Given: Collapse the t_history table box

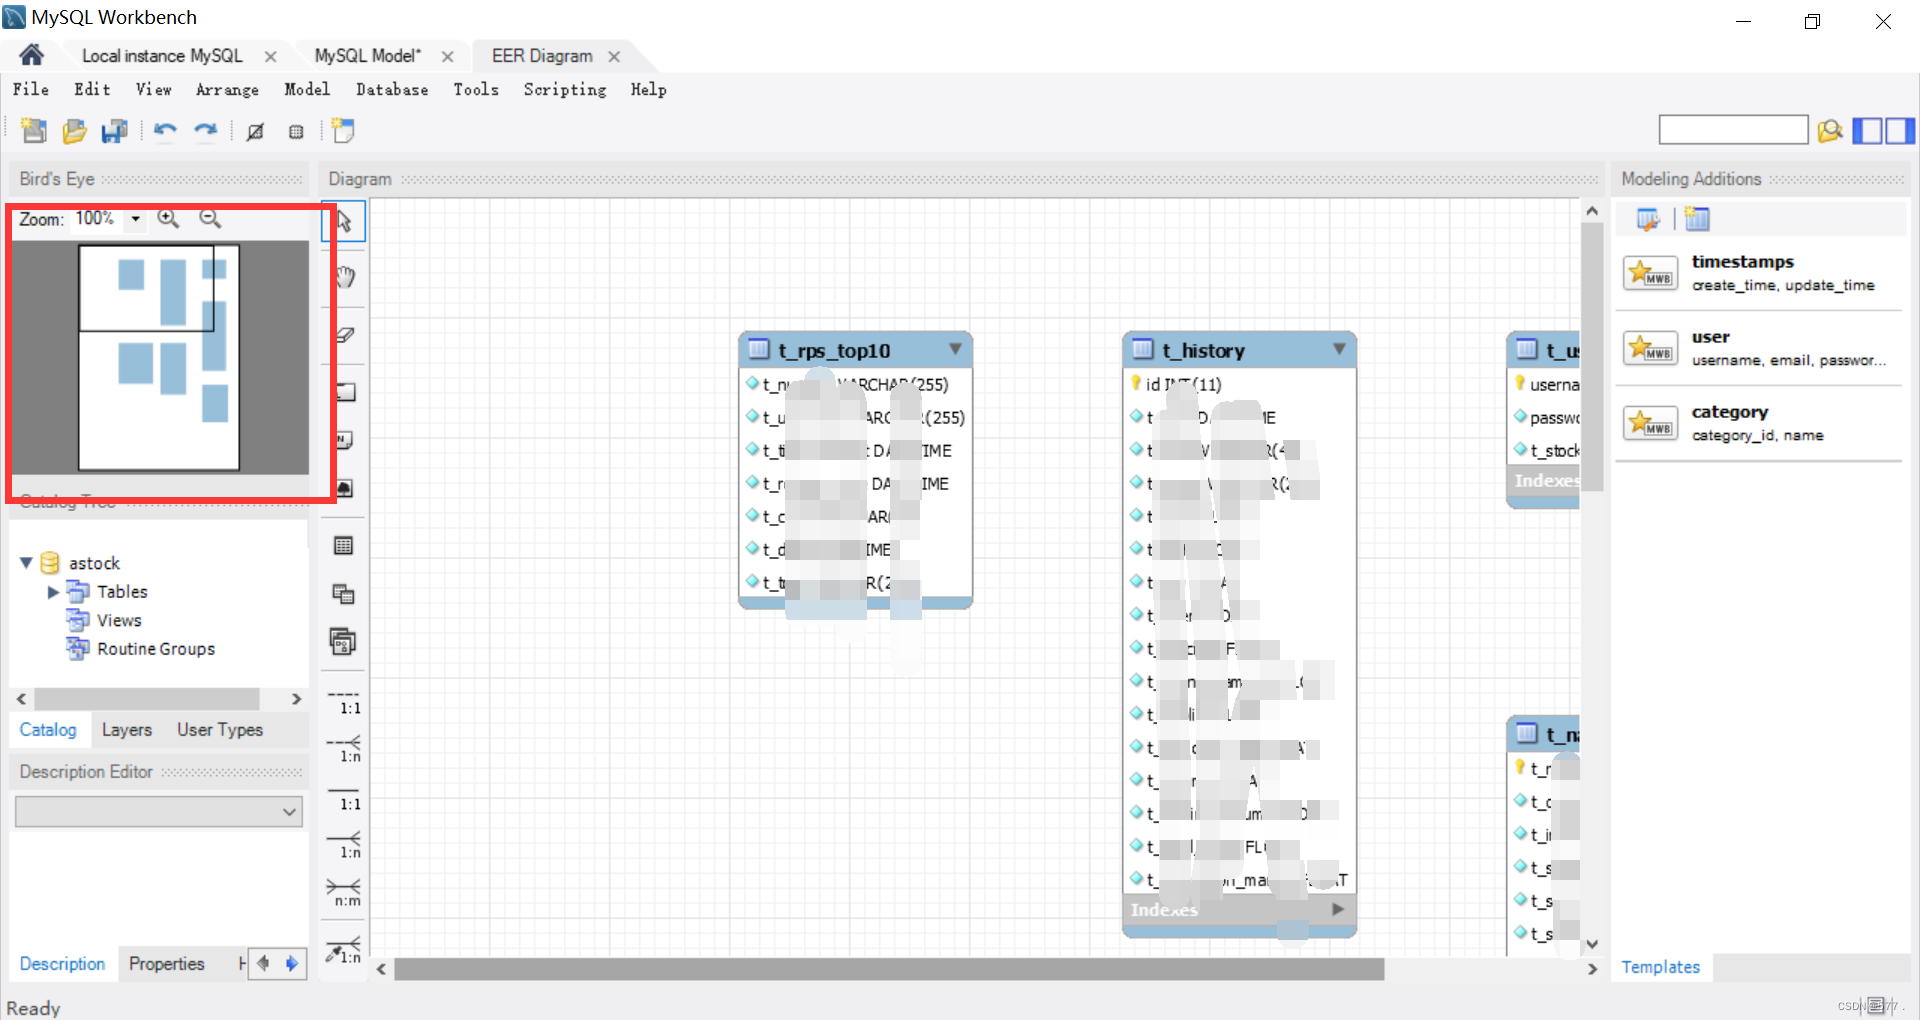Looking at the screenshot, I should [x=1339, y=349].
